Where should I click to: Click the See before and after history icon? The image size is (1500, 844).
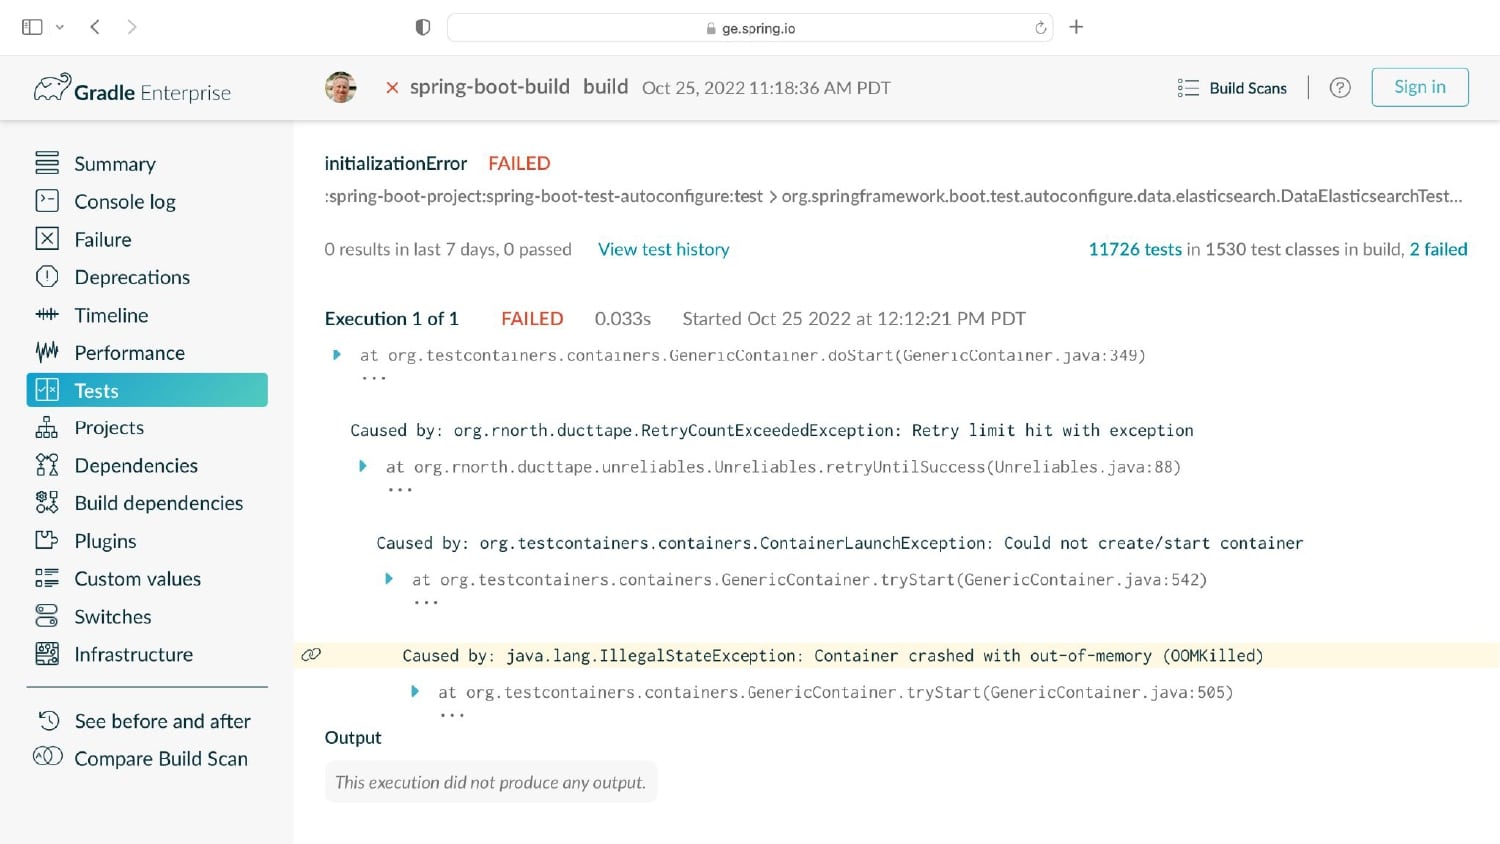click(x=48, y=720)
